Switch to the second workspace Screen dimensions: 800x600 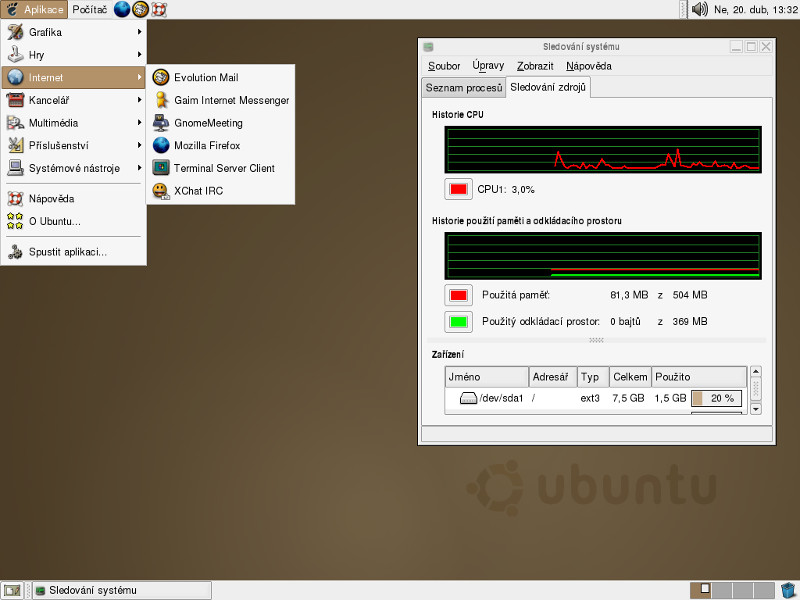[x=722, y=590]
